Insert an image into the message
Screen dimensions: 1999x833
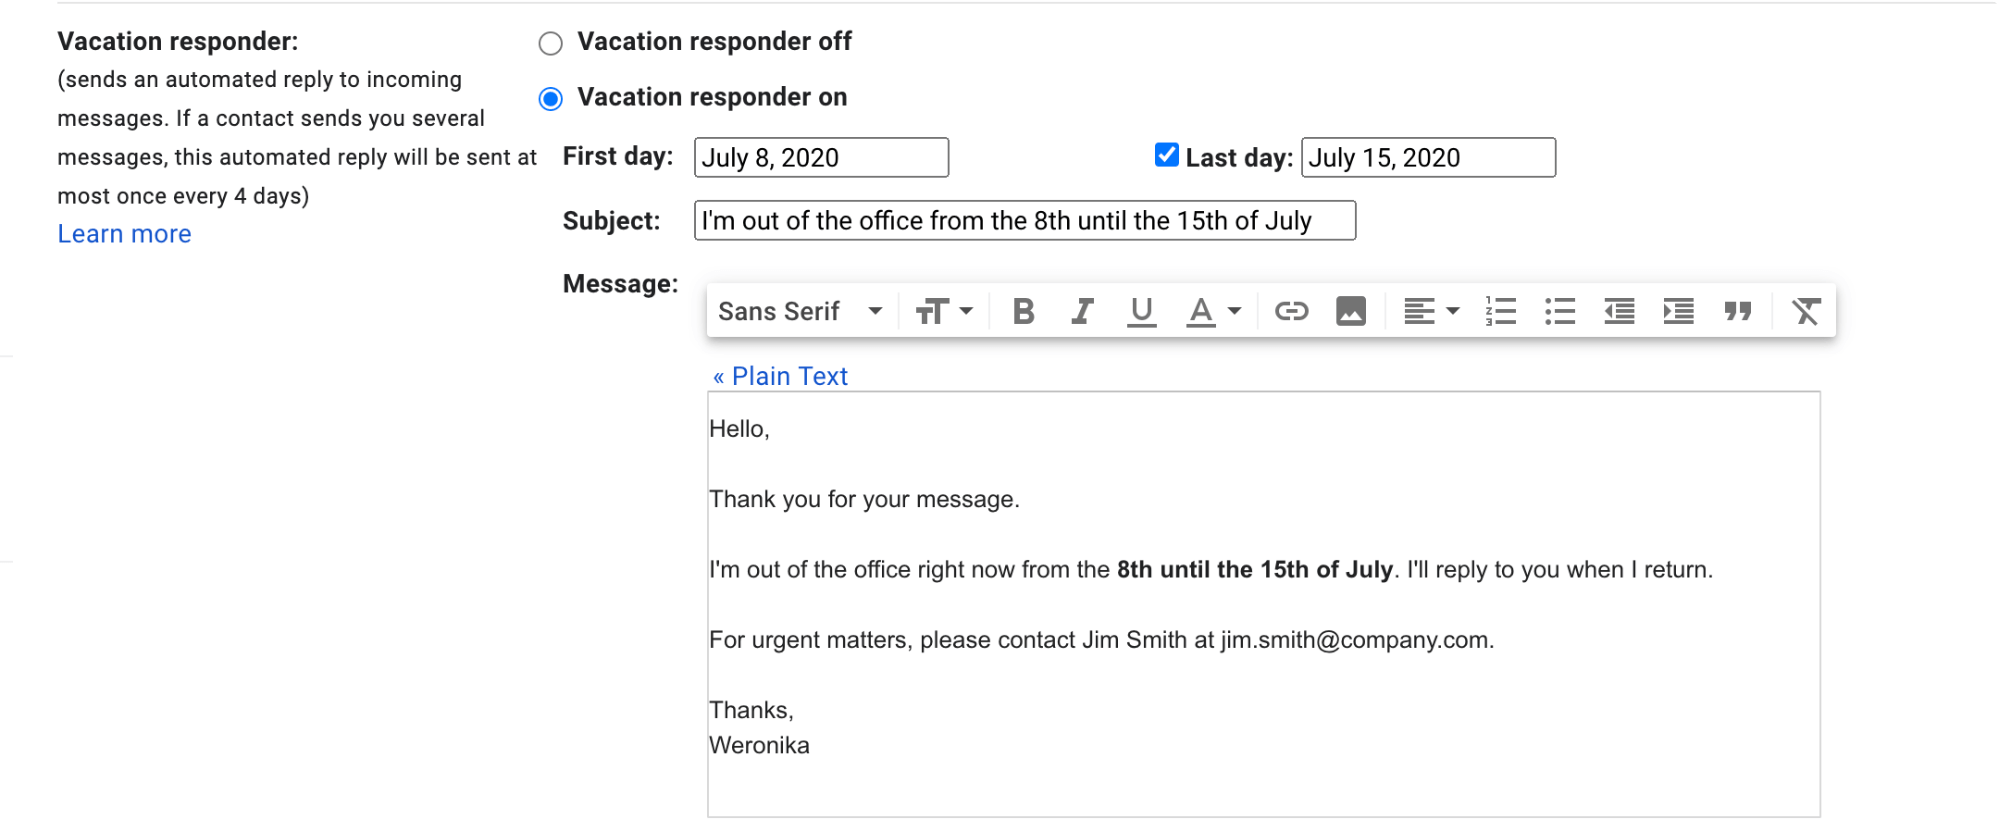(x=1350, y=311)
